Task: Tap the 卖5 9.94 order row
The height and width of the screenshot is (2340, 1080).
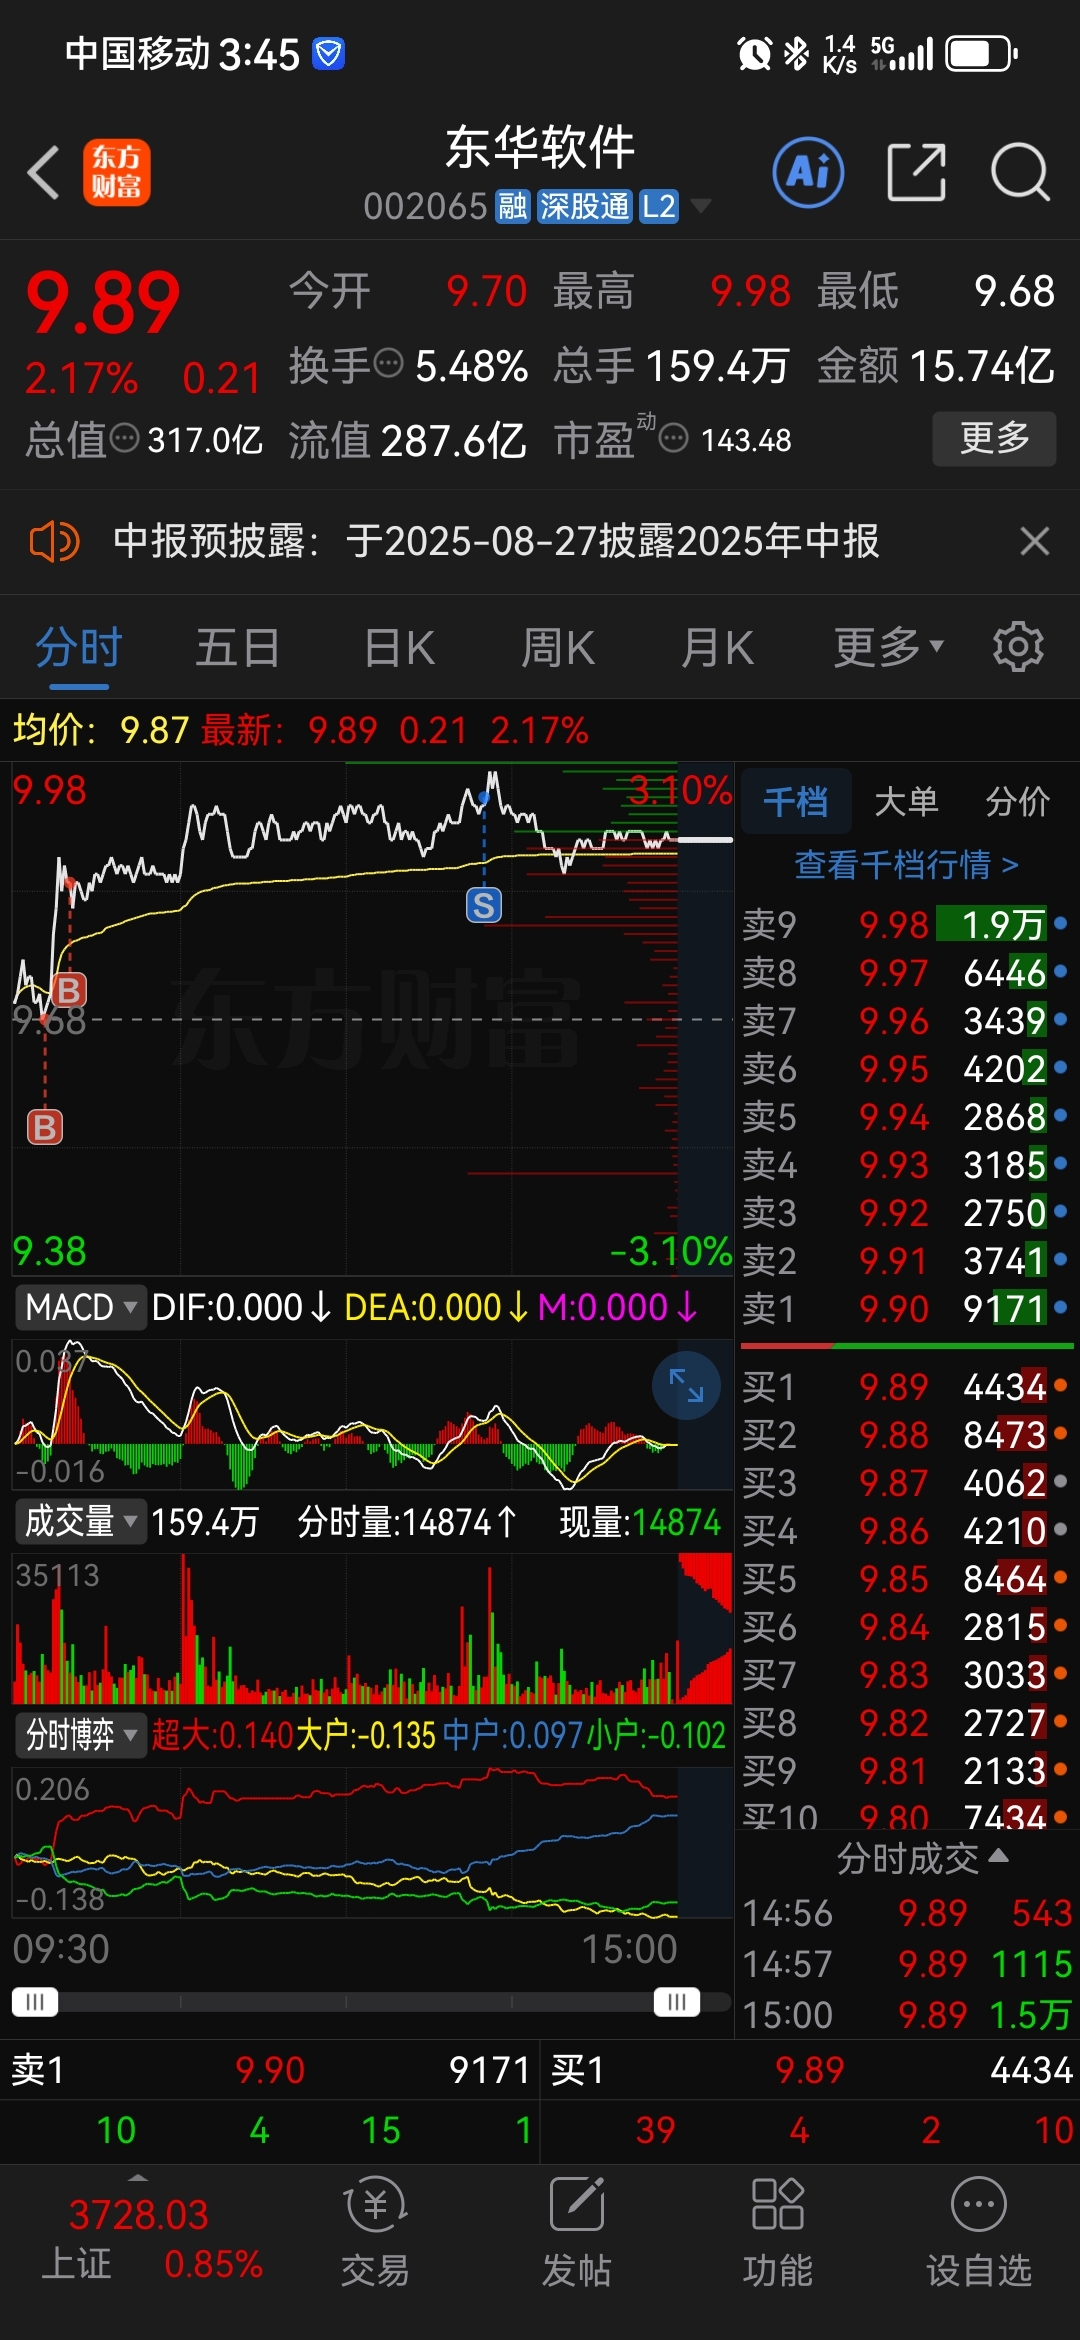Action: click(x=906, y=1116)
